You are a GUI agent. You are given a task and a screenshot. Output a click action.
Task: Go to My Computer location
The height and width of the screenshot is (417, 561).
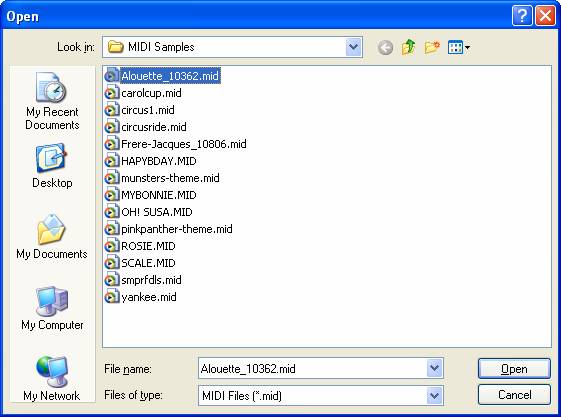pyautogui.click(x=52, y=308)
